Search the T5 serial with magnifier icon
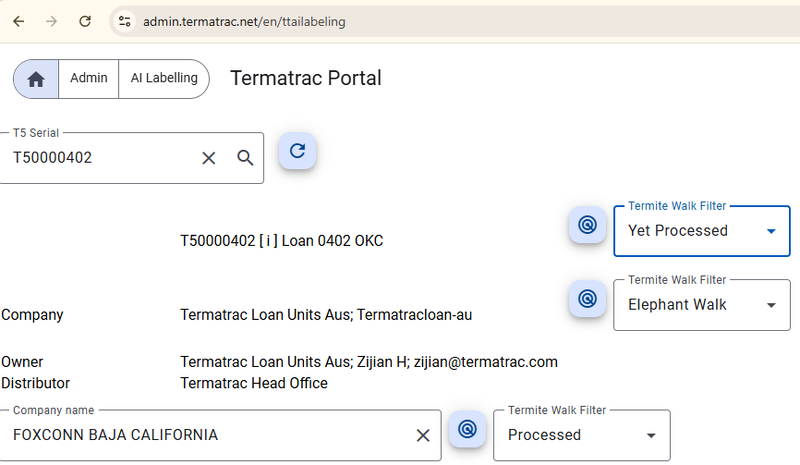Image resolution: width=800 pixels, height=465 pixels. point(245,158)
